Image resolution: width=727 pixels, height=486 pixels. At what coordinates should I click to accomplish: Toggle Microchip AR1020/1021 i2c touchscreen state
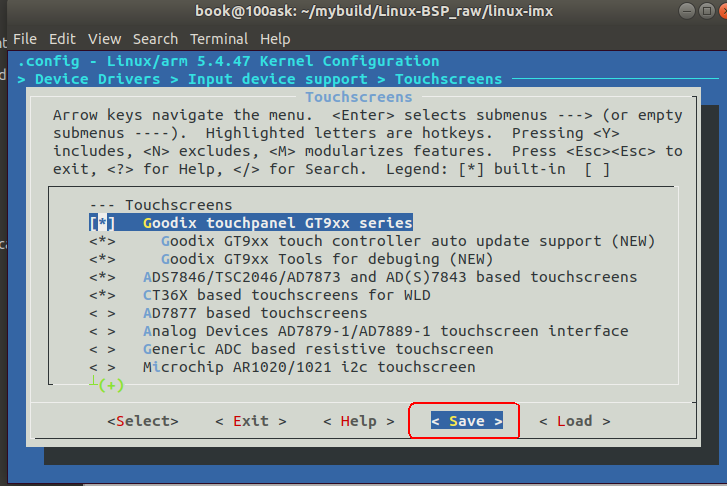pos(102,367)
